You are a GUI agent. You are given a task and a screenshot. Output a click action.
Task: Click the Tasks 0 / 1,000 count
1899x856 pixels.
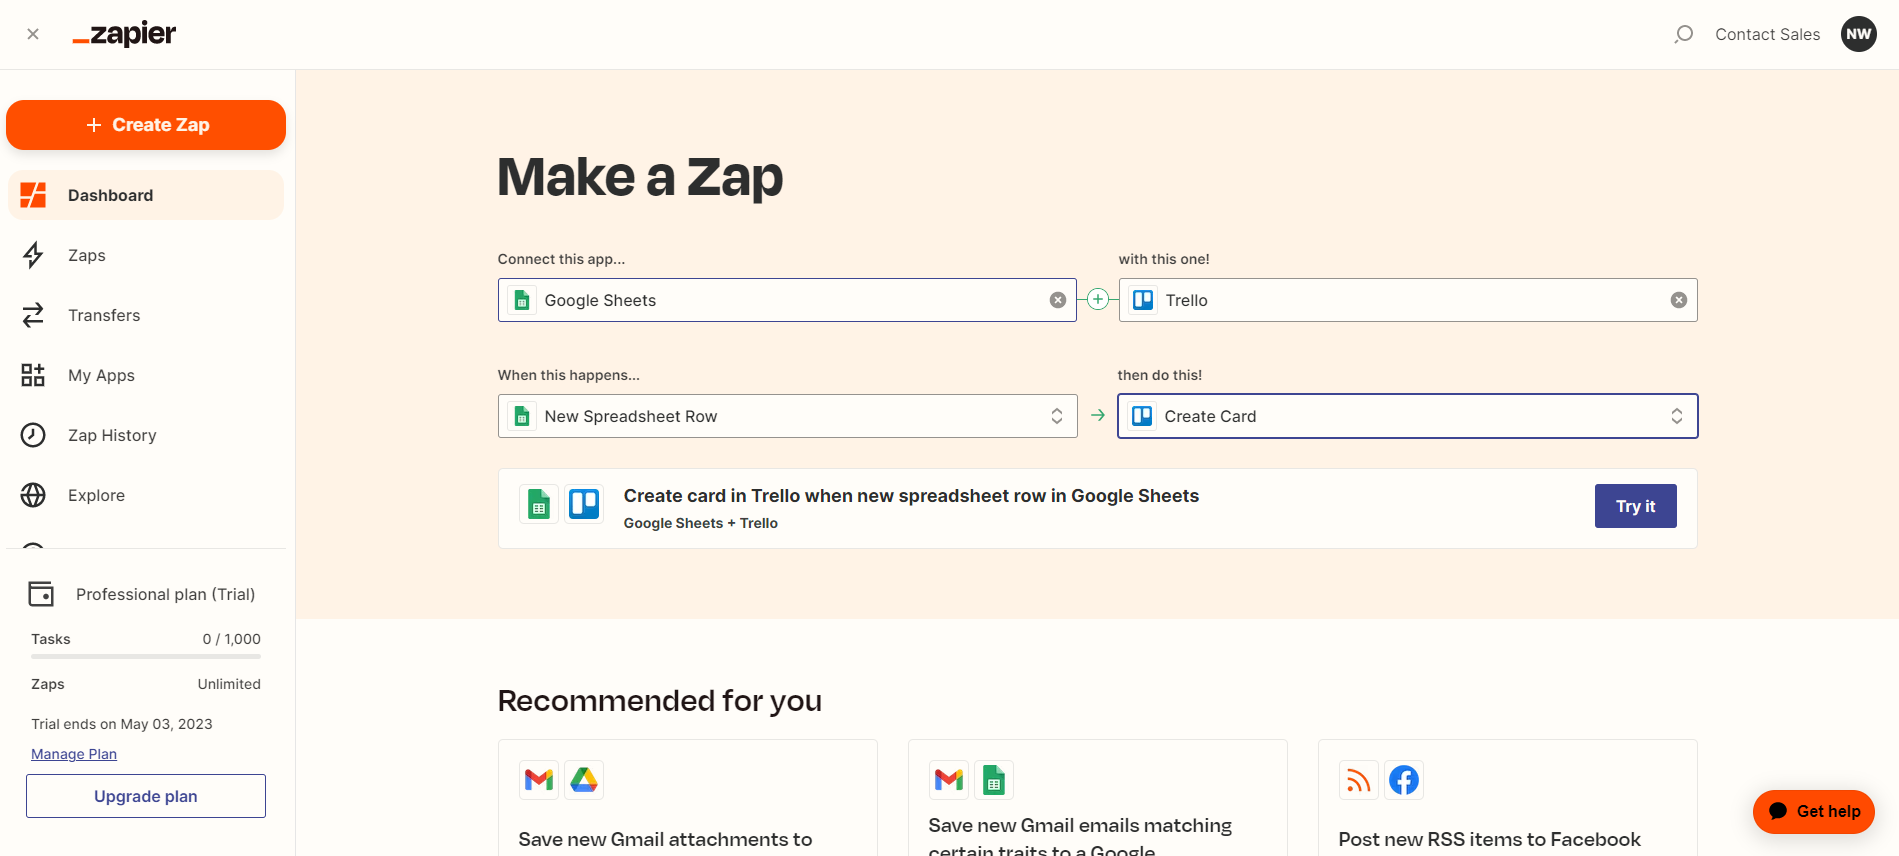(232, 639)
